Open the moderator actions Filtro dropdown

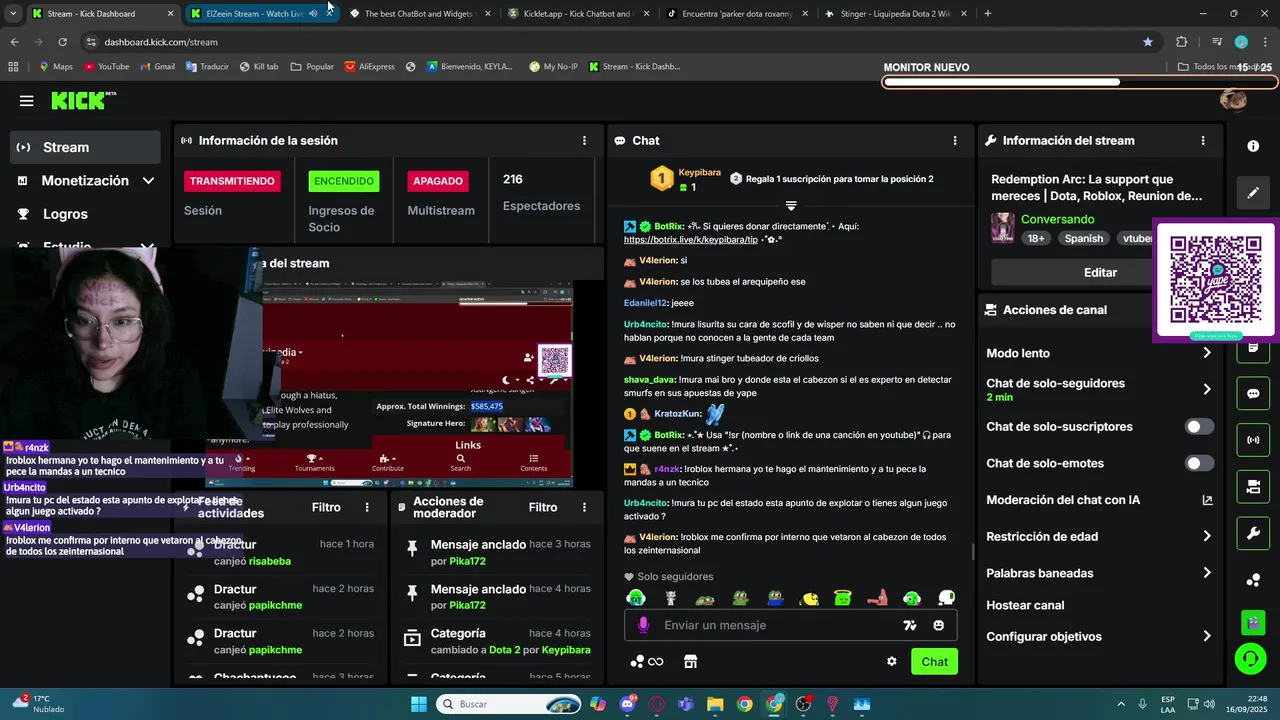point(543,508)
